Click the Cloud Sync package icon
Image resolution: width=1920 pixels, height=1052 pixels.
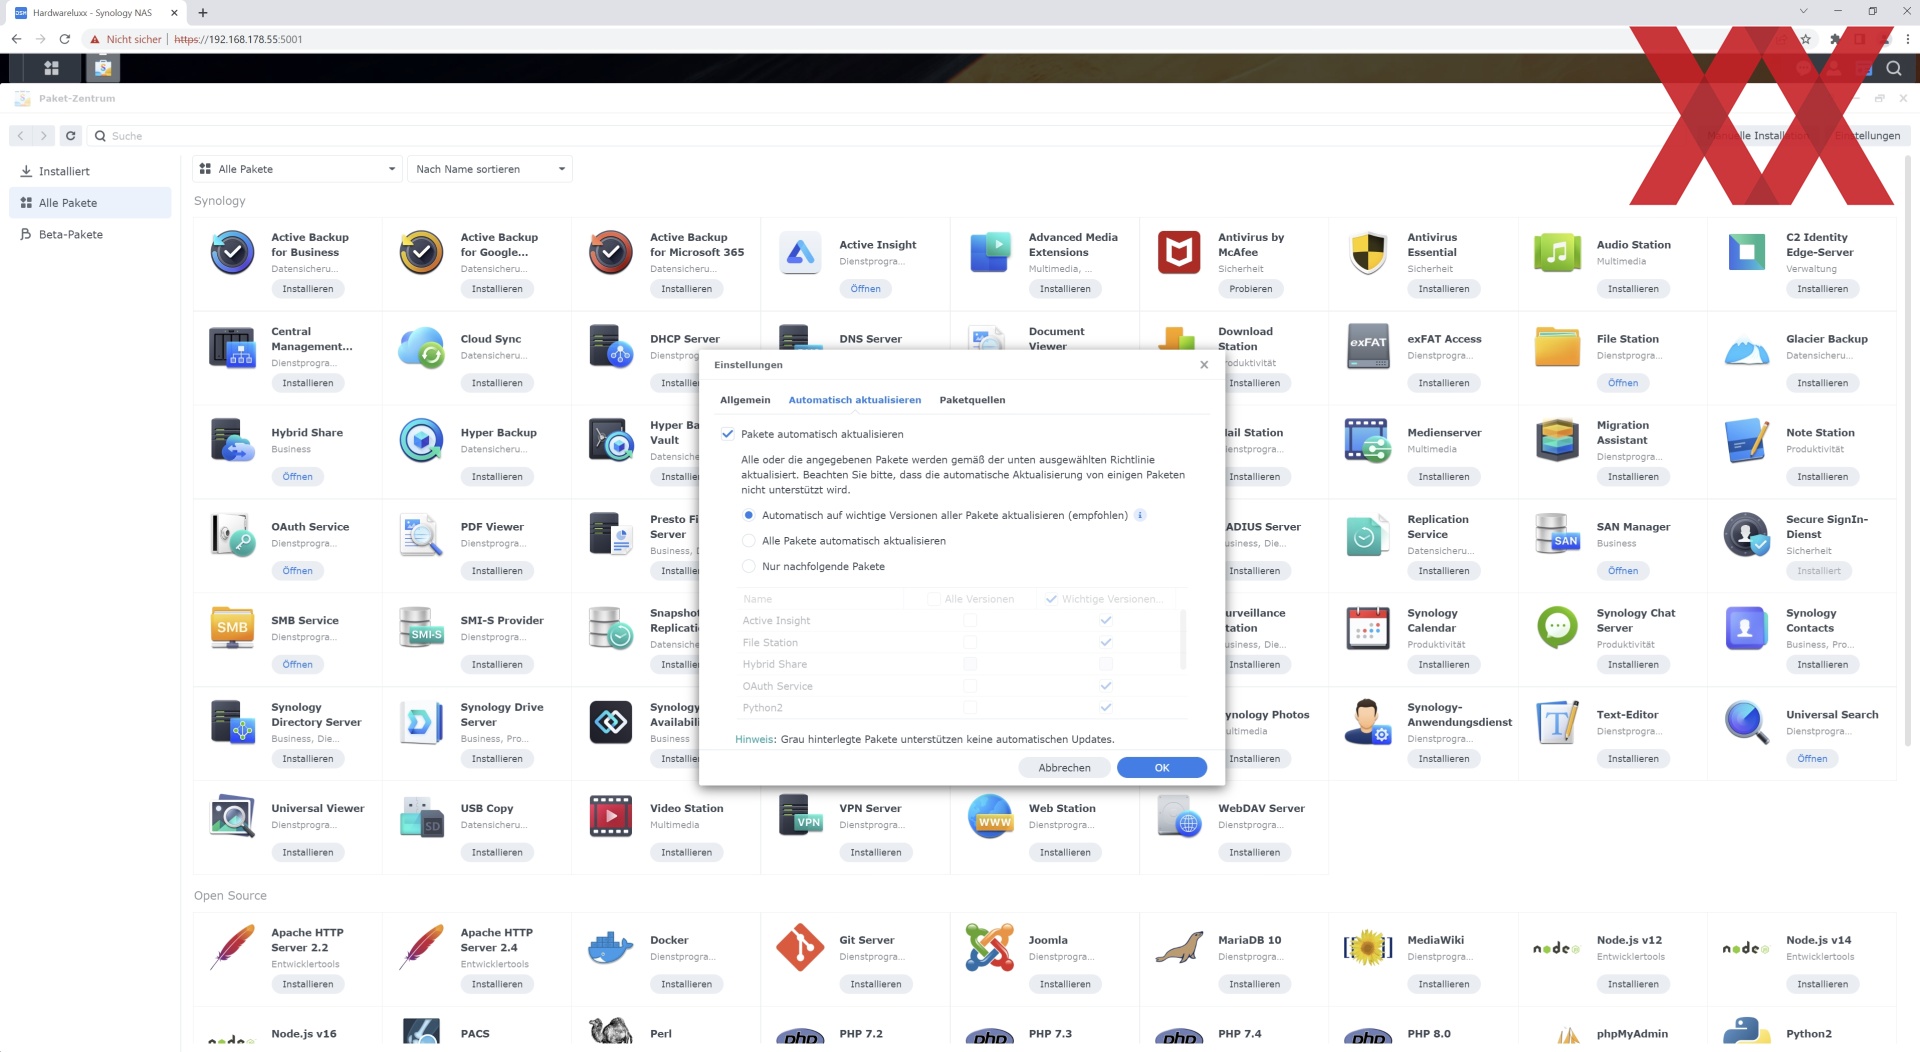(x=421, y=346)
